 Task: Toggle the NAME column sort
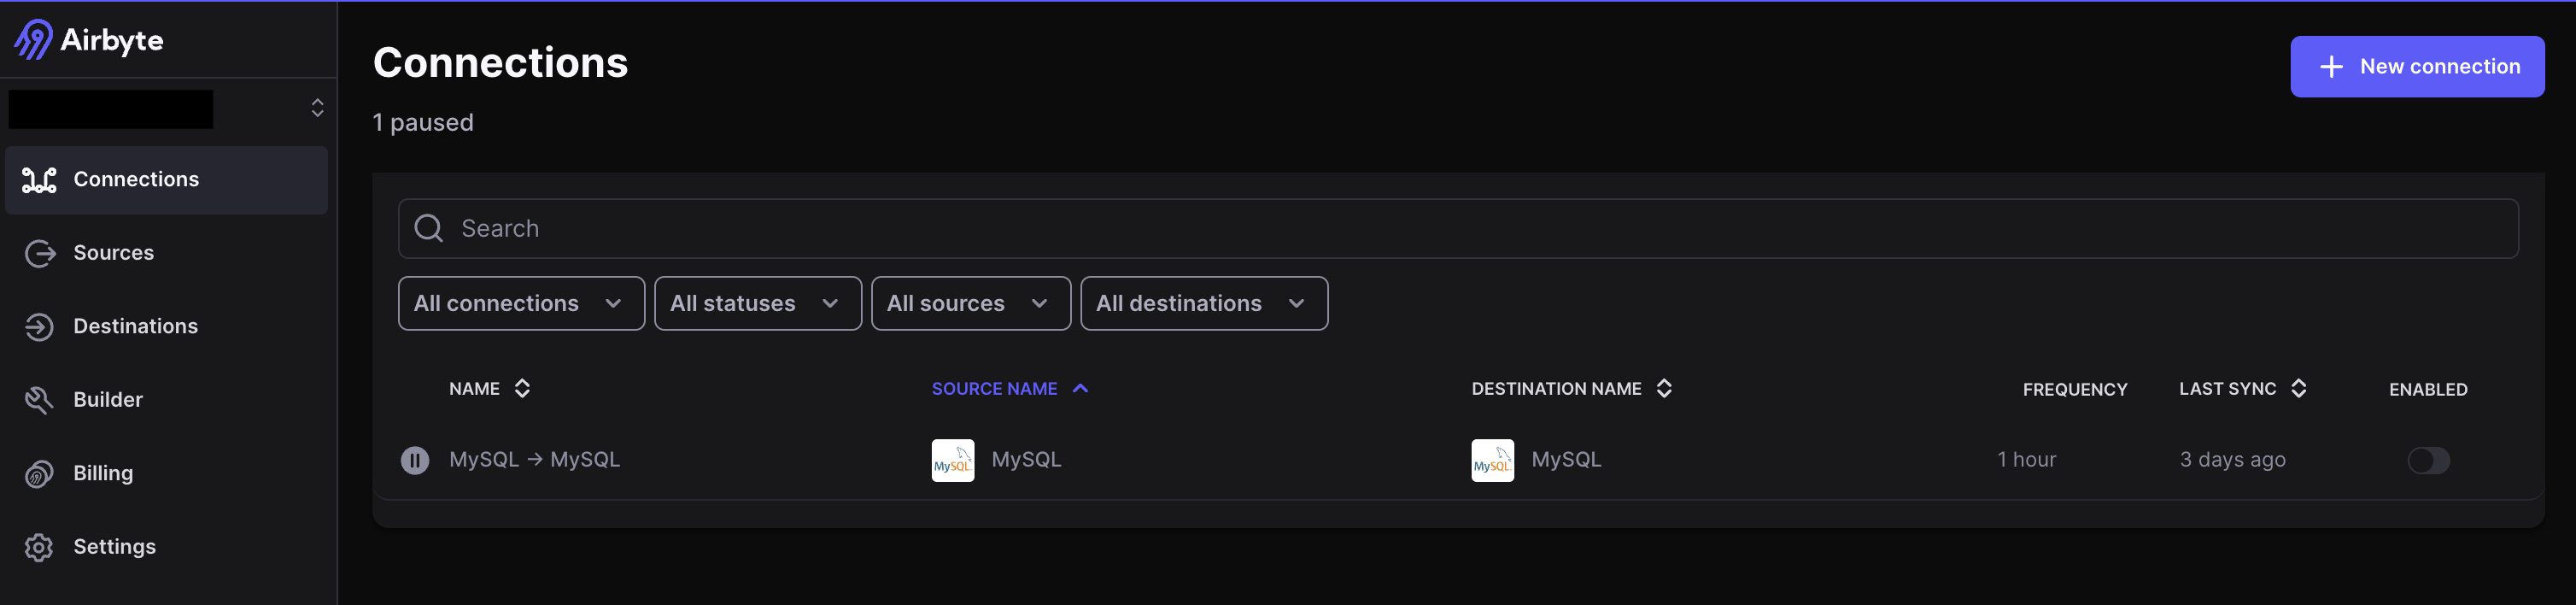click(522, 388)
